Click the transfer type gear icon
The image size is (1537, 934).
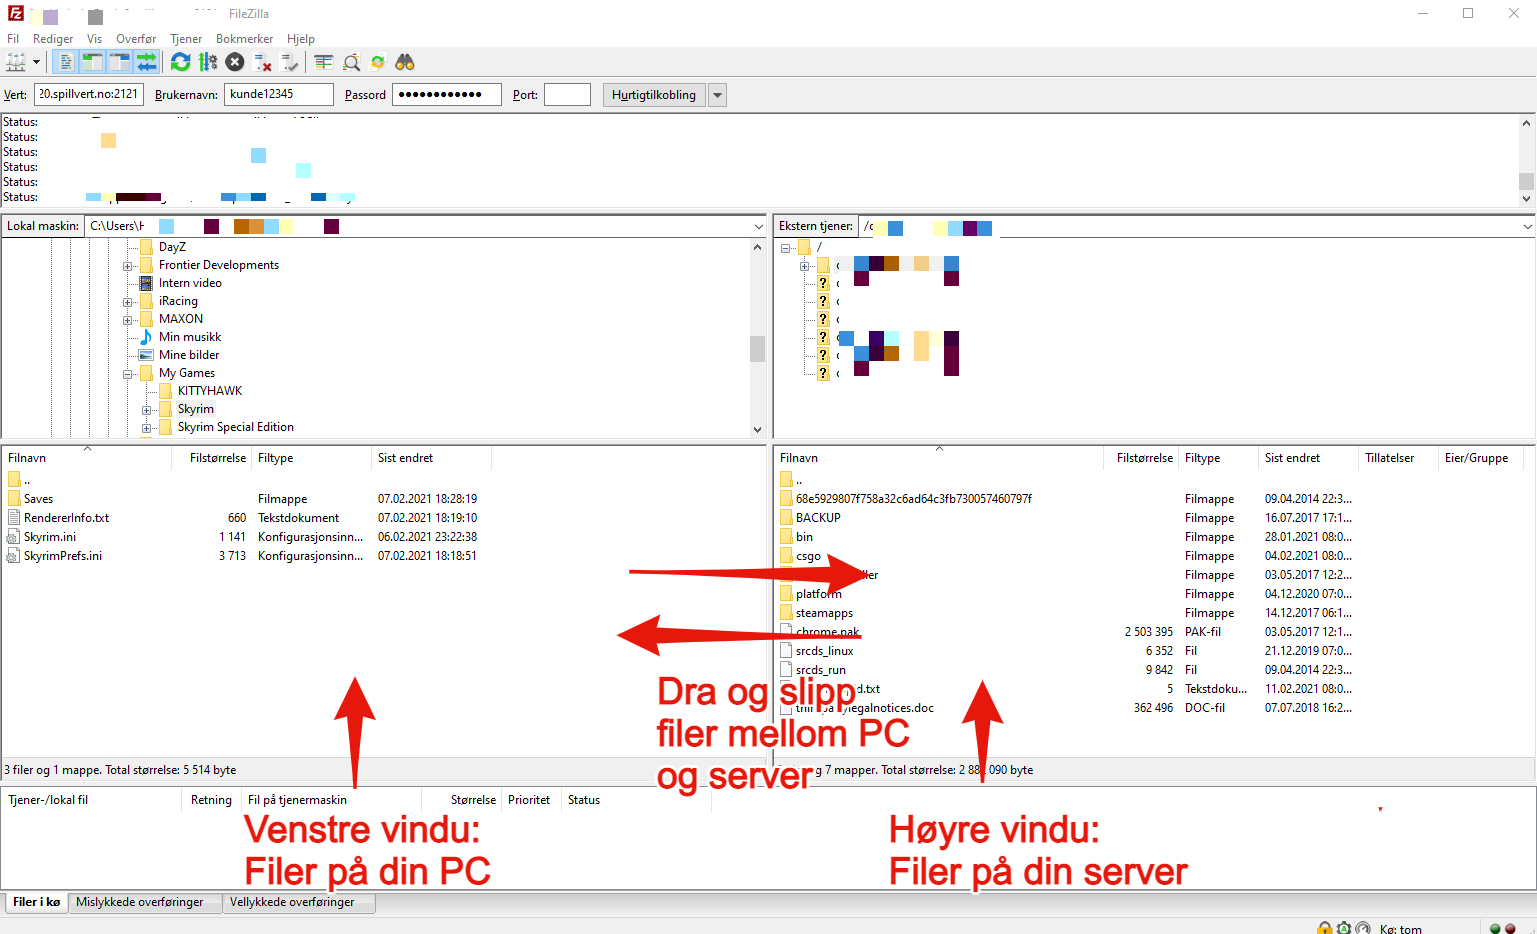(1344, 928)
